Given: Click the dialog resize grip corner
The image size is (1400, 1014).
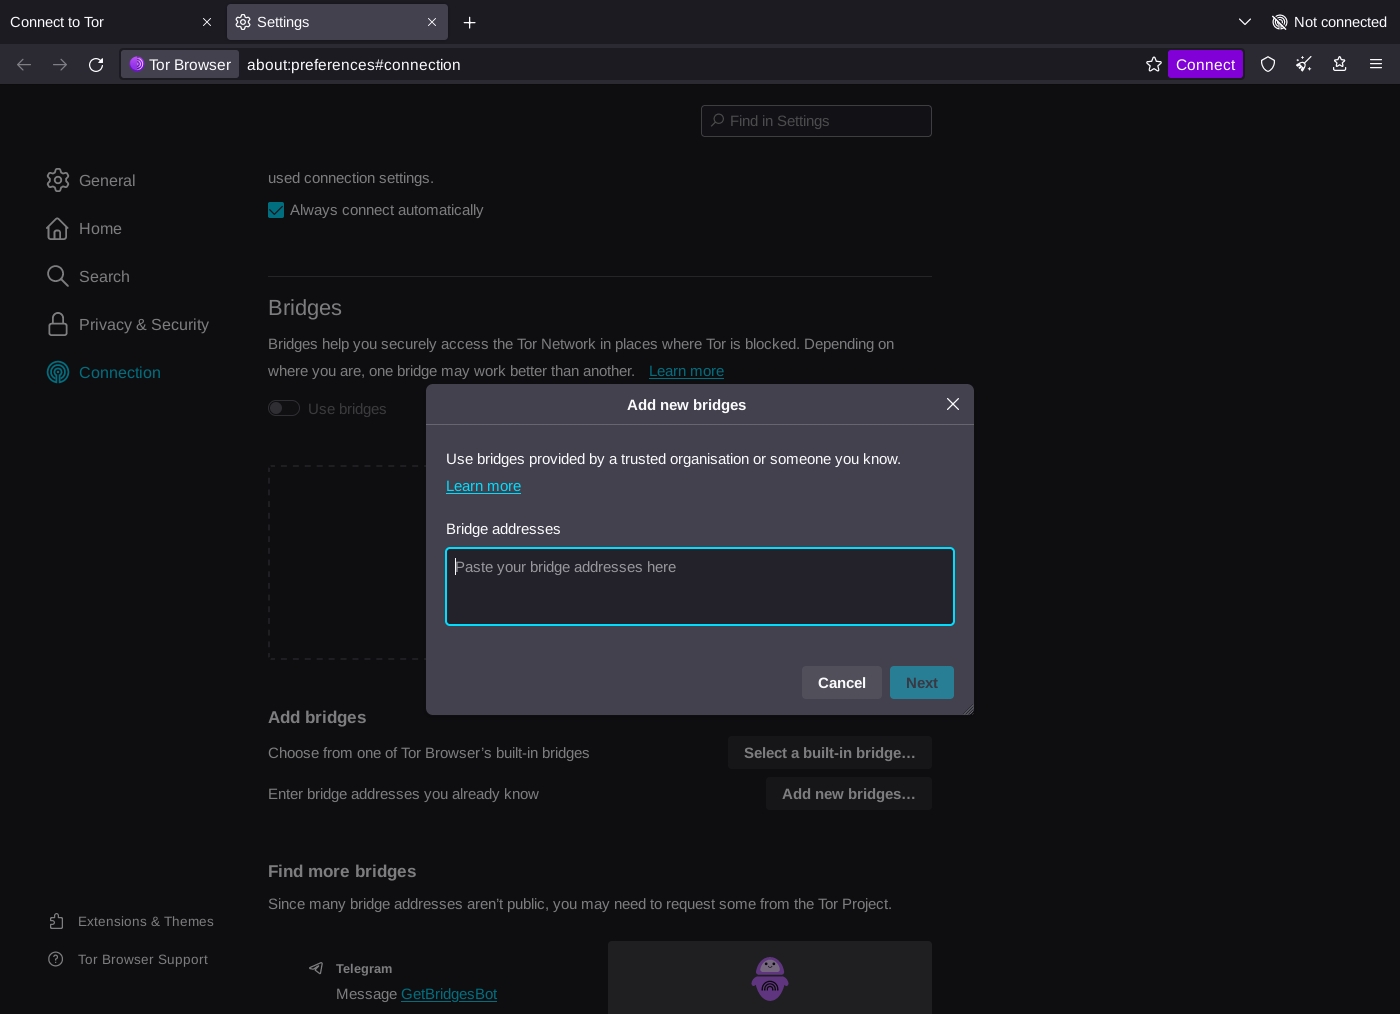Looking at the screenshot, I should tap(968, 709).
